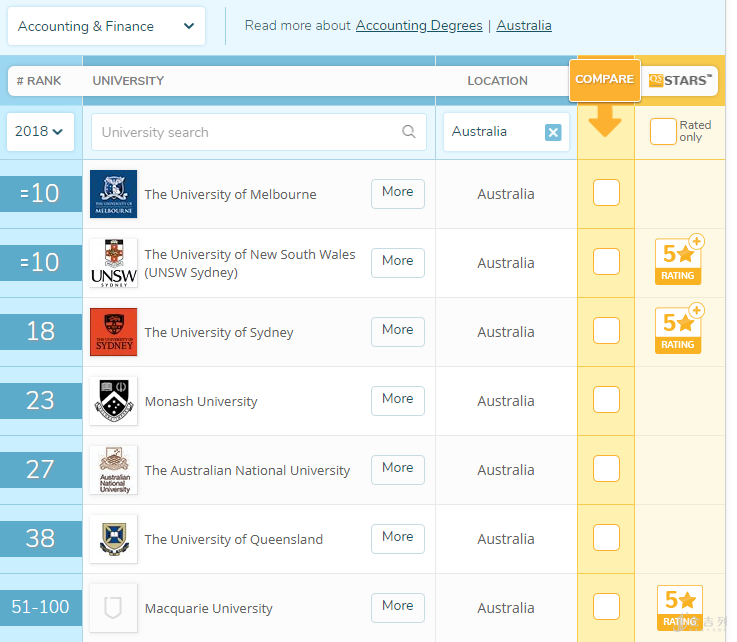Click More for University of Queensland

[x=397, y=538]
